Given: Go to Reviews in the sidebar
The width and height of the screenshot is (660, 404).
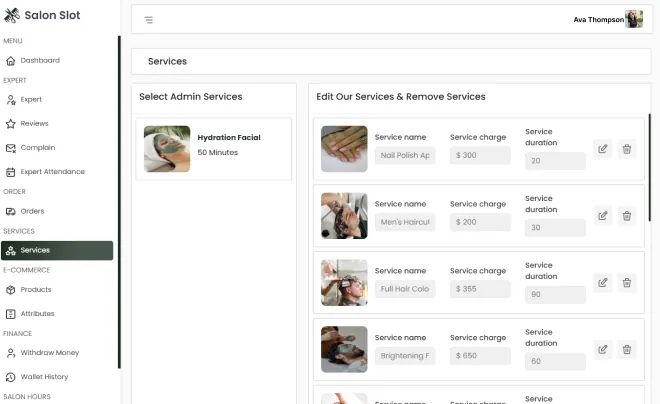Looking at the screenshot, I should pyautogui.click(x=57, y=124).
